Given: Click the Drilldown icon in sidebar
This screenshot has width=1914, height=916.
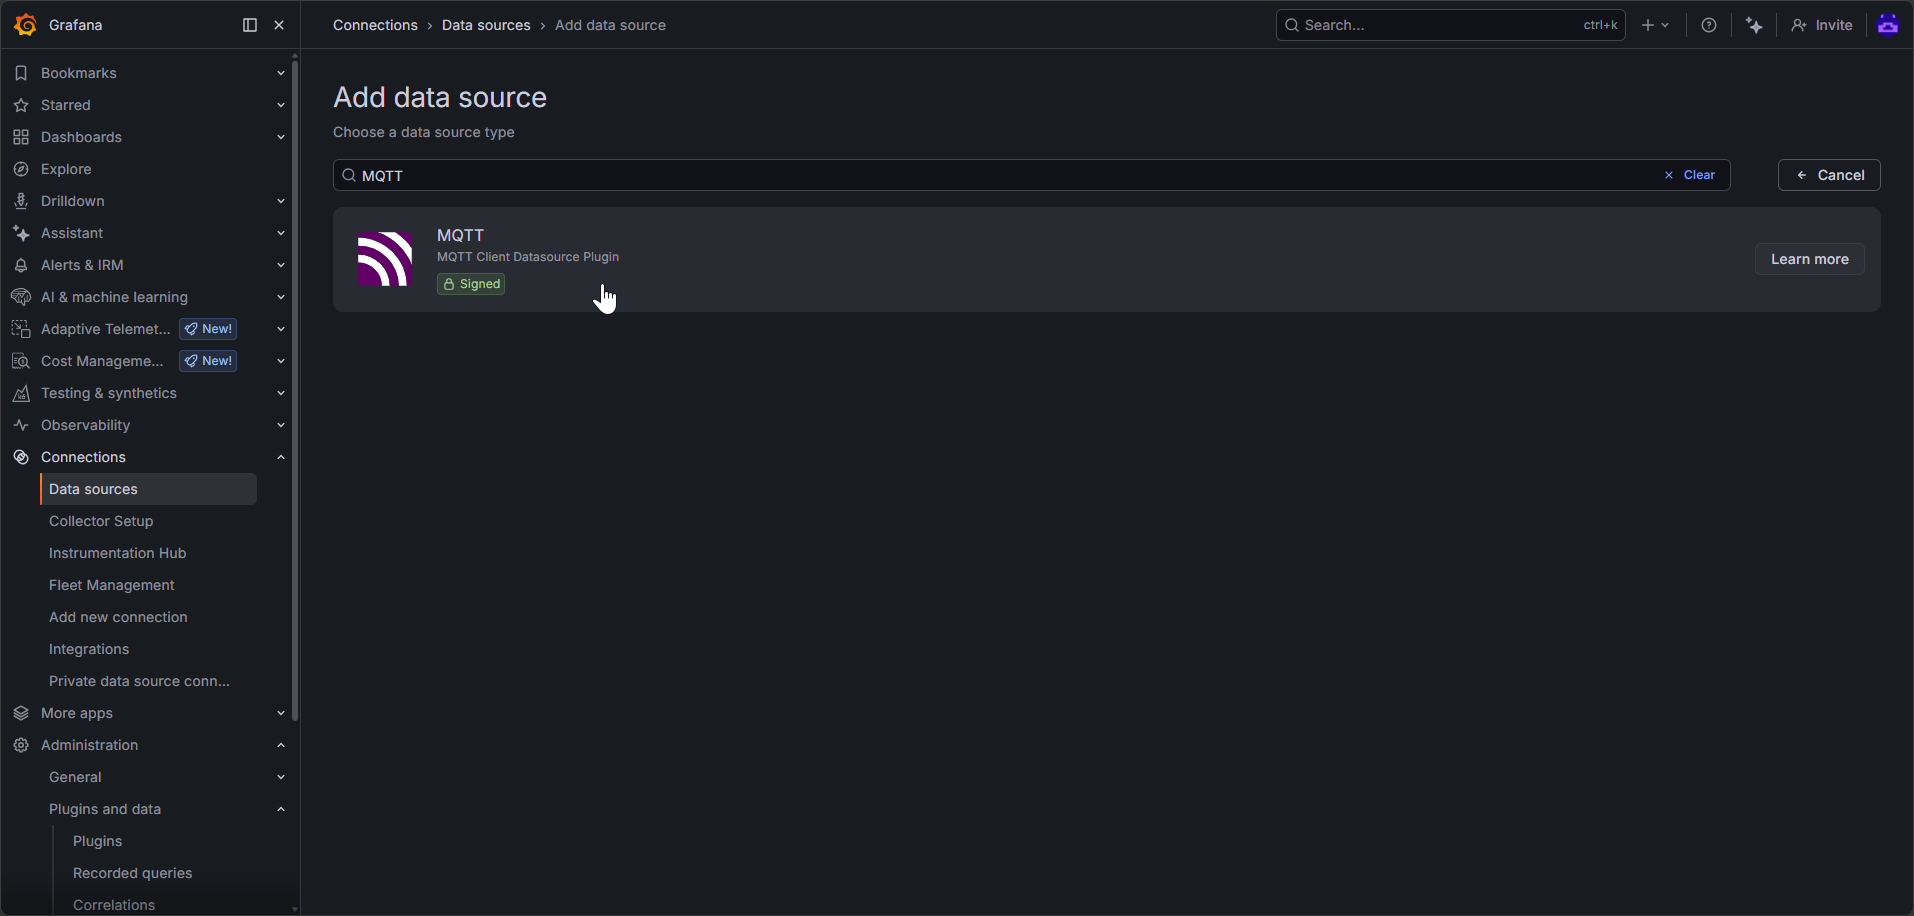Looking at the screenshot, I should tap(21, 201).
